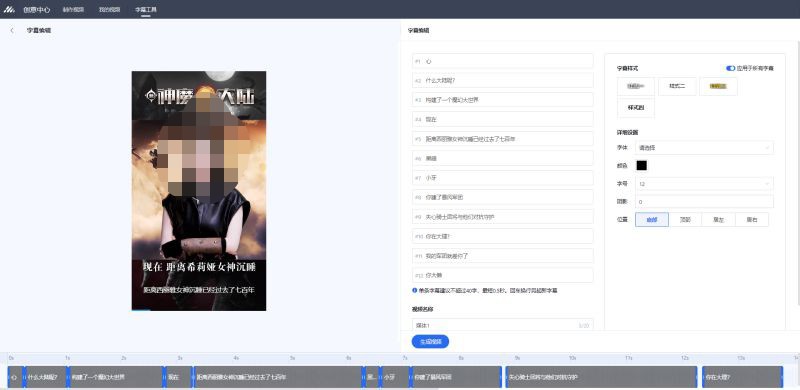Click the 阴影 shadow value field
Screen dimensions: 800x390
[x=704, y=202]
